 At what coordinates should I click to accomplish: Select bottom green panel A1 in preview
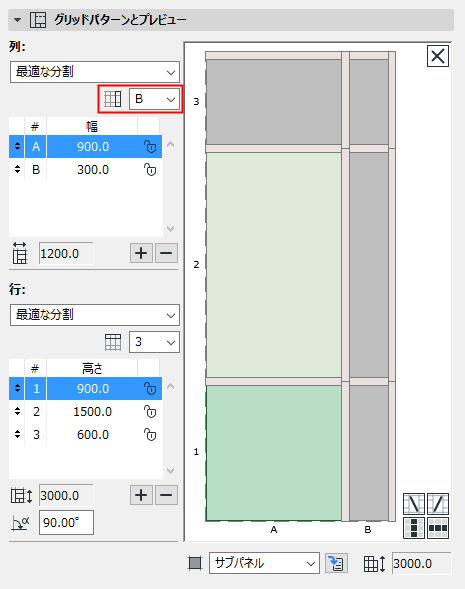(x=274, y=453)
